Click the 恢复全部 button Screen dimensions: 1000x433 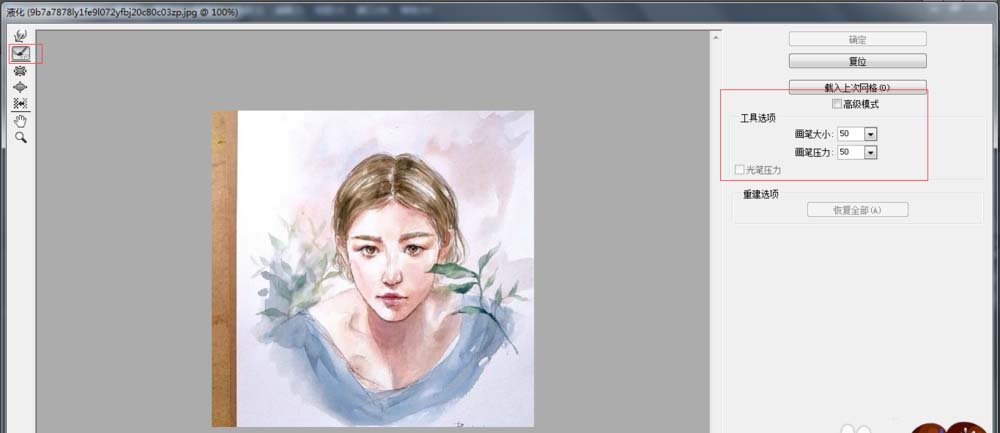857,210
